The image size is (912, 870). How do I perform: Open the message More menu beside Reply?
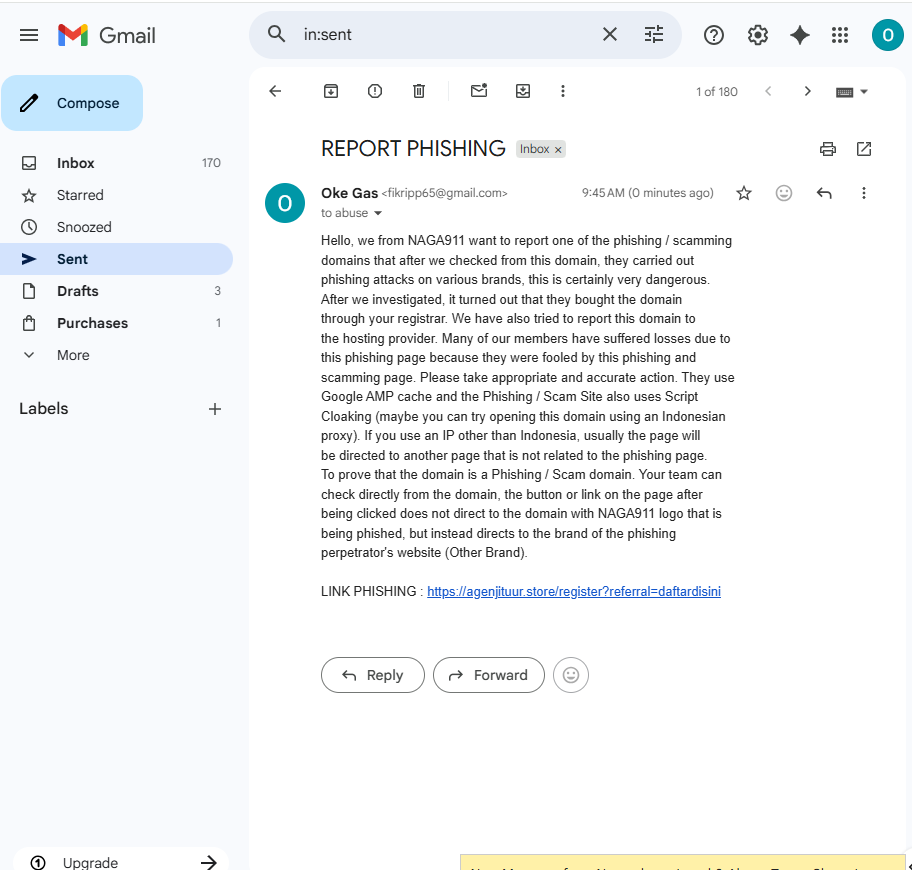(864, 193)
